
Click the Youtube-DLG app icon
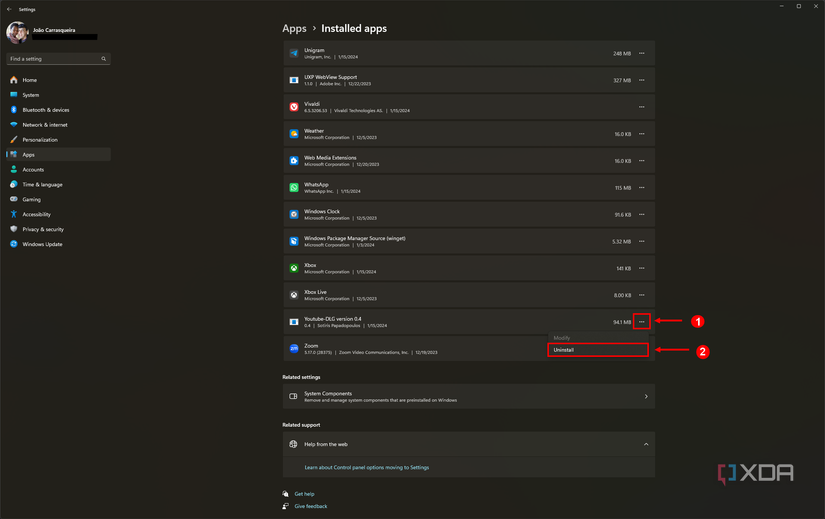[x=294, y=322]
